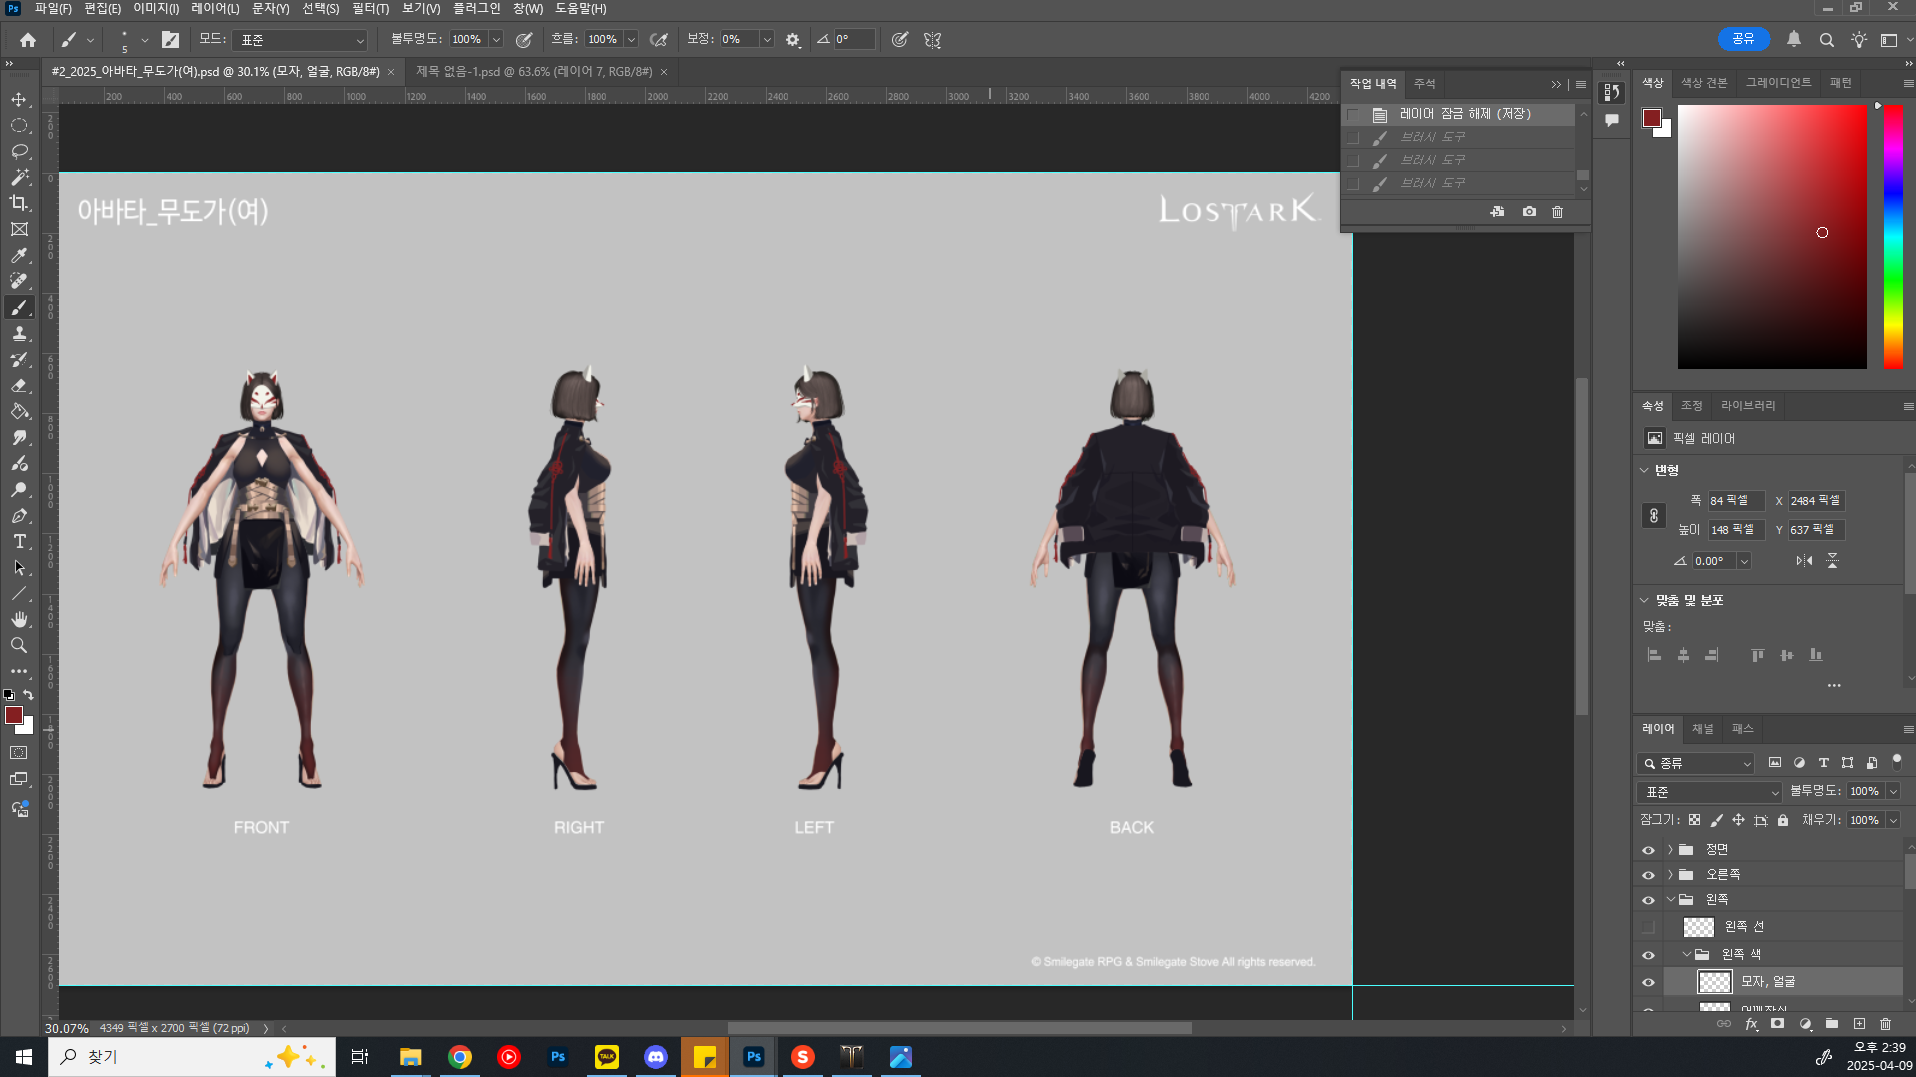This screenshot has width=1916, height=1077.
Task: Collapse the 왼쪽 layer group
Action: click(x=1670, y=900)
